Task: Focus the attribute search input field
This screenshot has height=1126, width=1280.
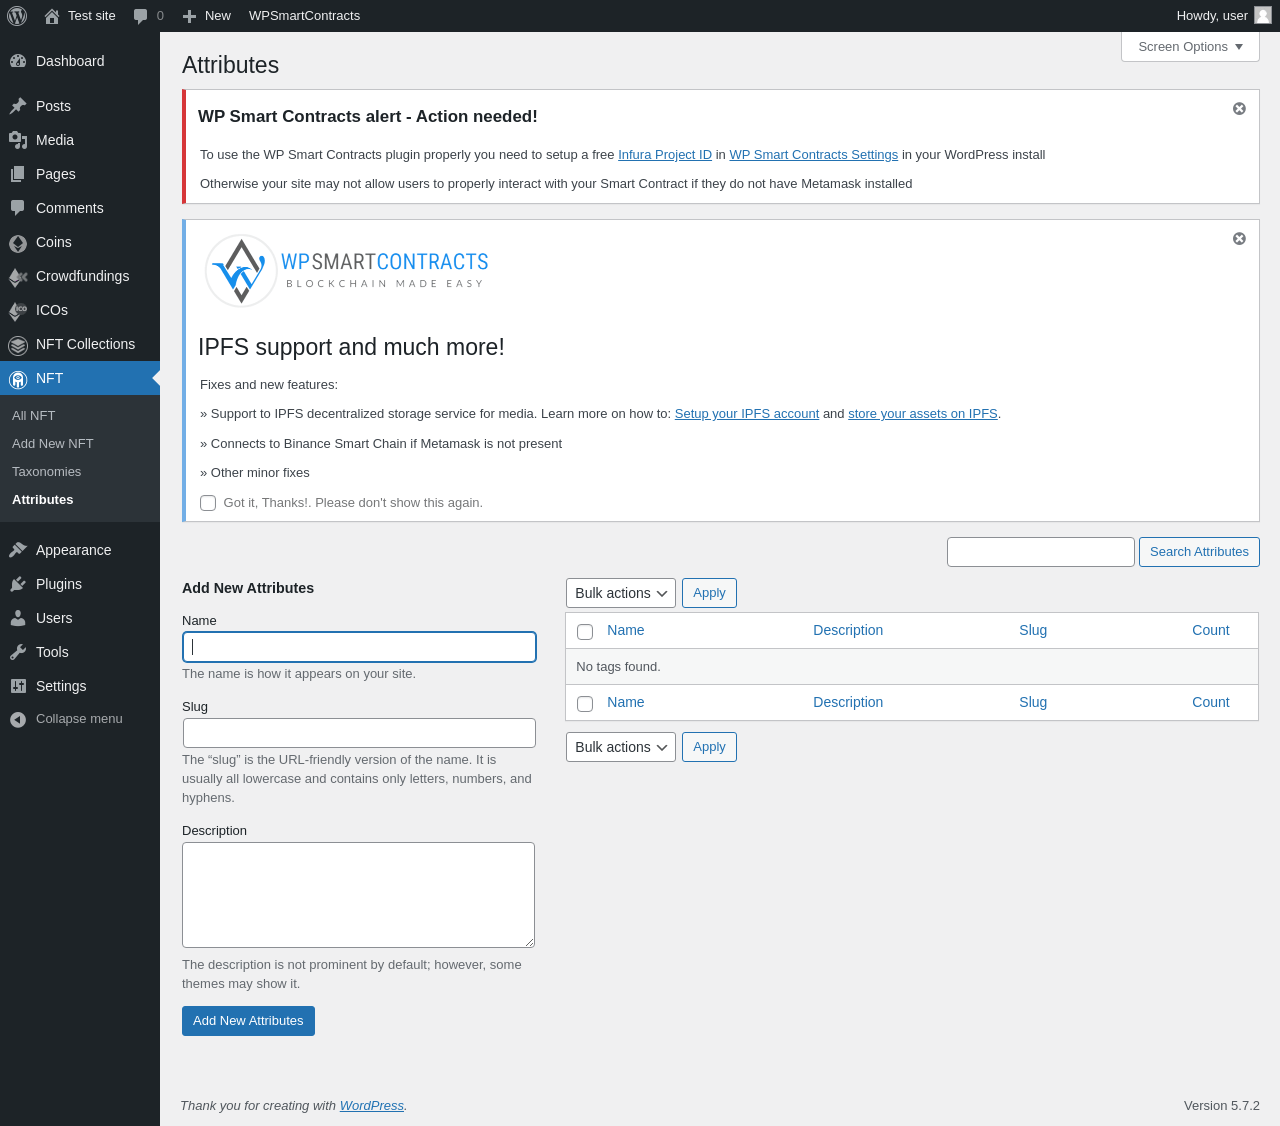Action: [x=1041, y=552]
